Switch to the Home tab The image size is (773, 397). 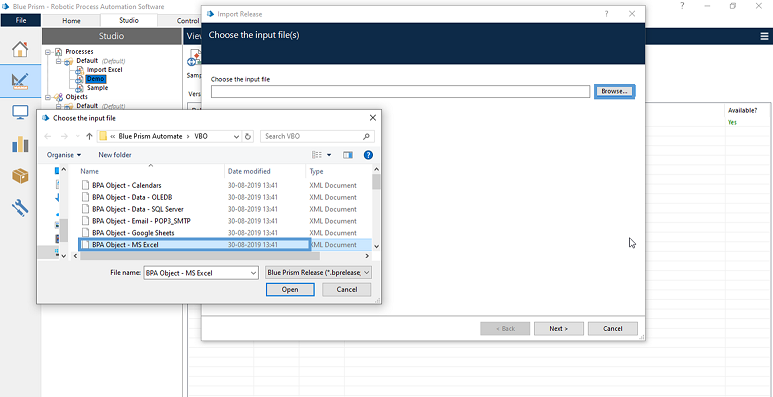(x=71, y=21)
